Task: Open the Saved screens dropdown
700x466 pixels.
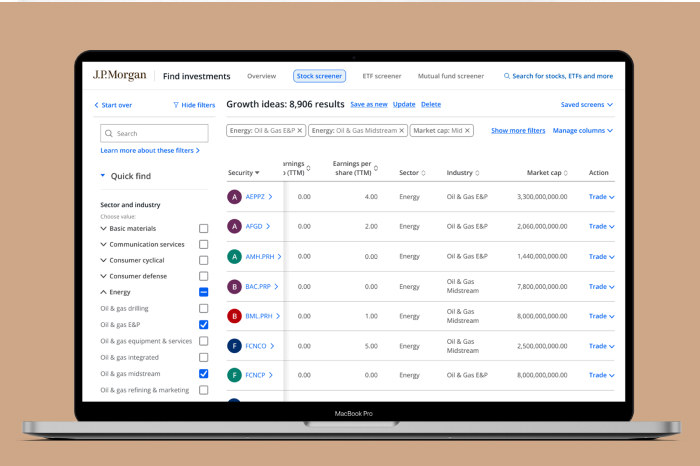Action: point(587,104)
